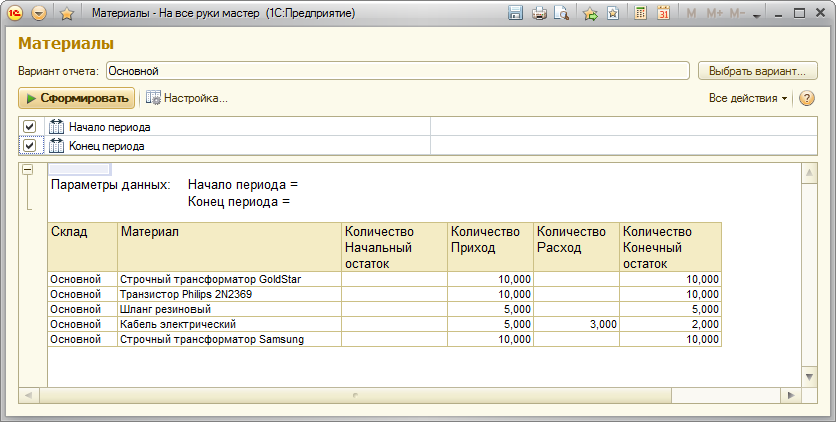Select the Кабель электрический cell
This screenshot has height=422, width=836.
pyautogui.click(x=229, y=324)
